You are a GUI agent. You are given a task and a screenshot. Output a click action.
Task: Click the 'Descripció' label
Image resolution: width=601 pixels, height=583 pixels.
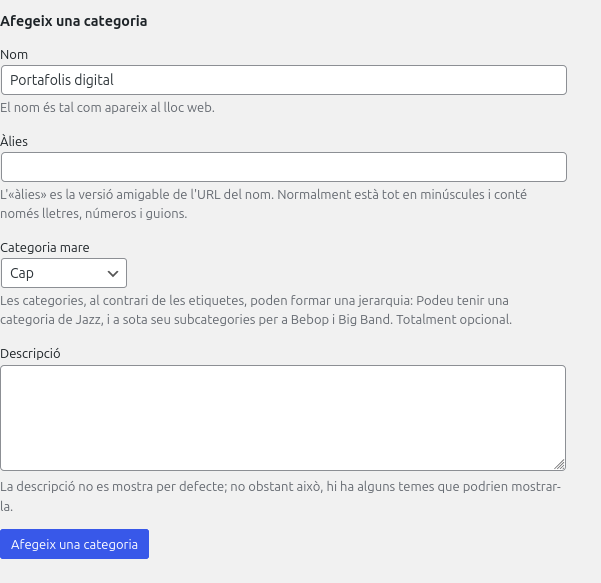point(31,353)
